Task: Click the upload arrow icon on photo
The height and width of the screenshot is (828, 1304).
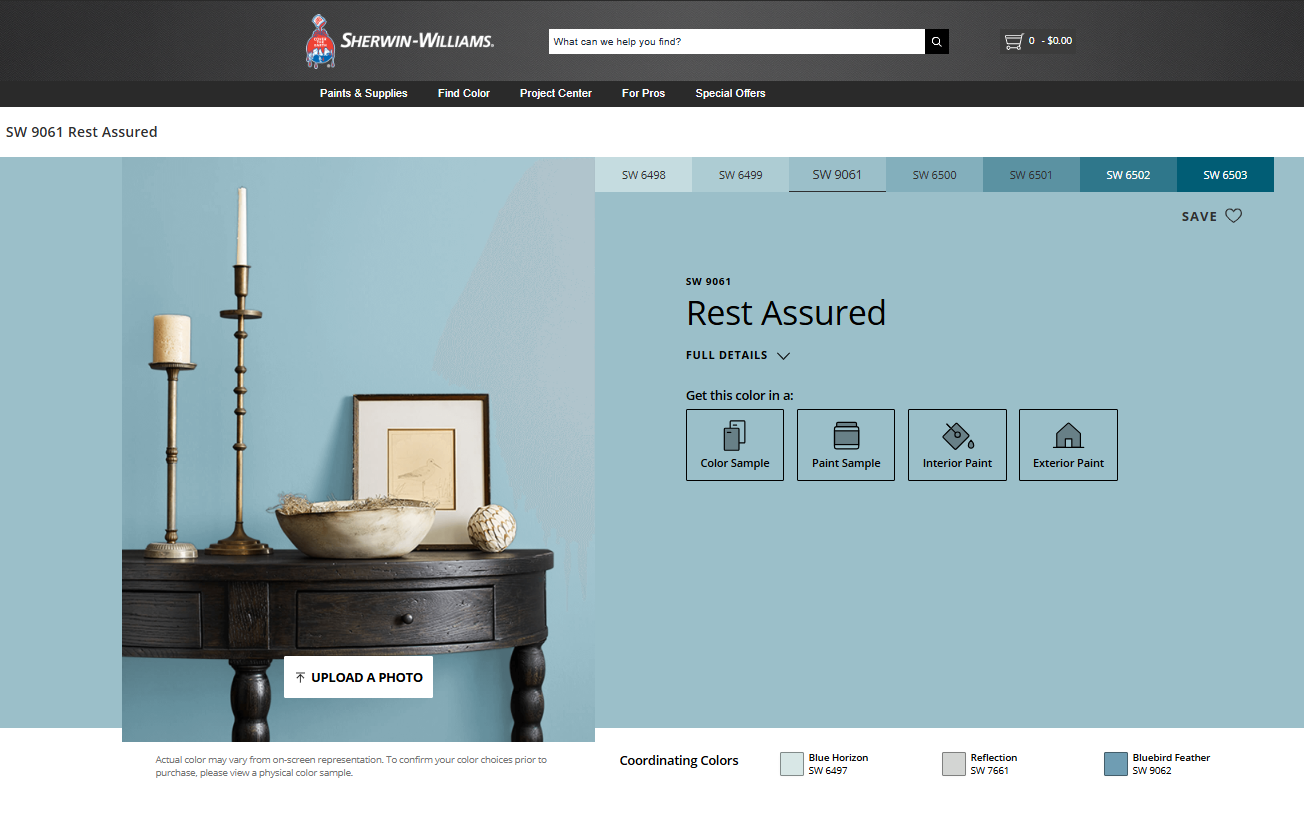Action: click(x=300, y=678)
